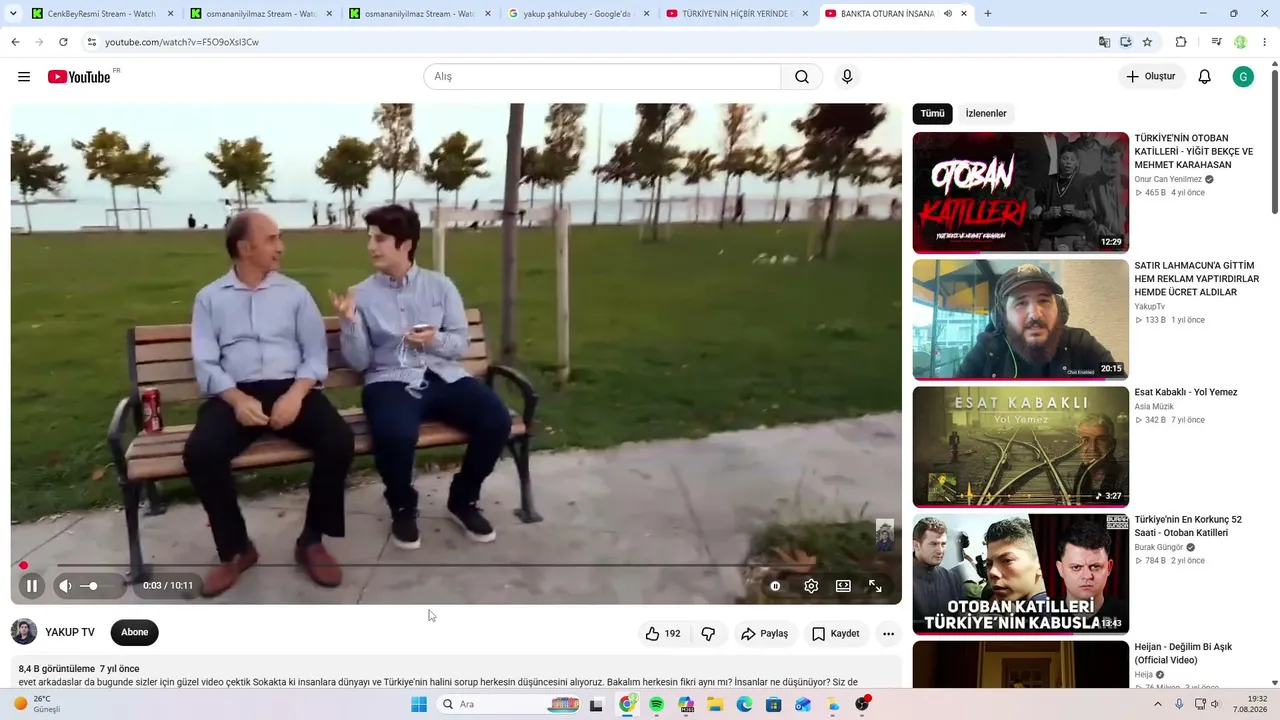This screenshot has height=720, width=1280.
Task: Open the YAKUP TV channel avatar
Action: 24,632
